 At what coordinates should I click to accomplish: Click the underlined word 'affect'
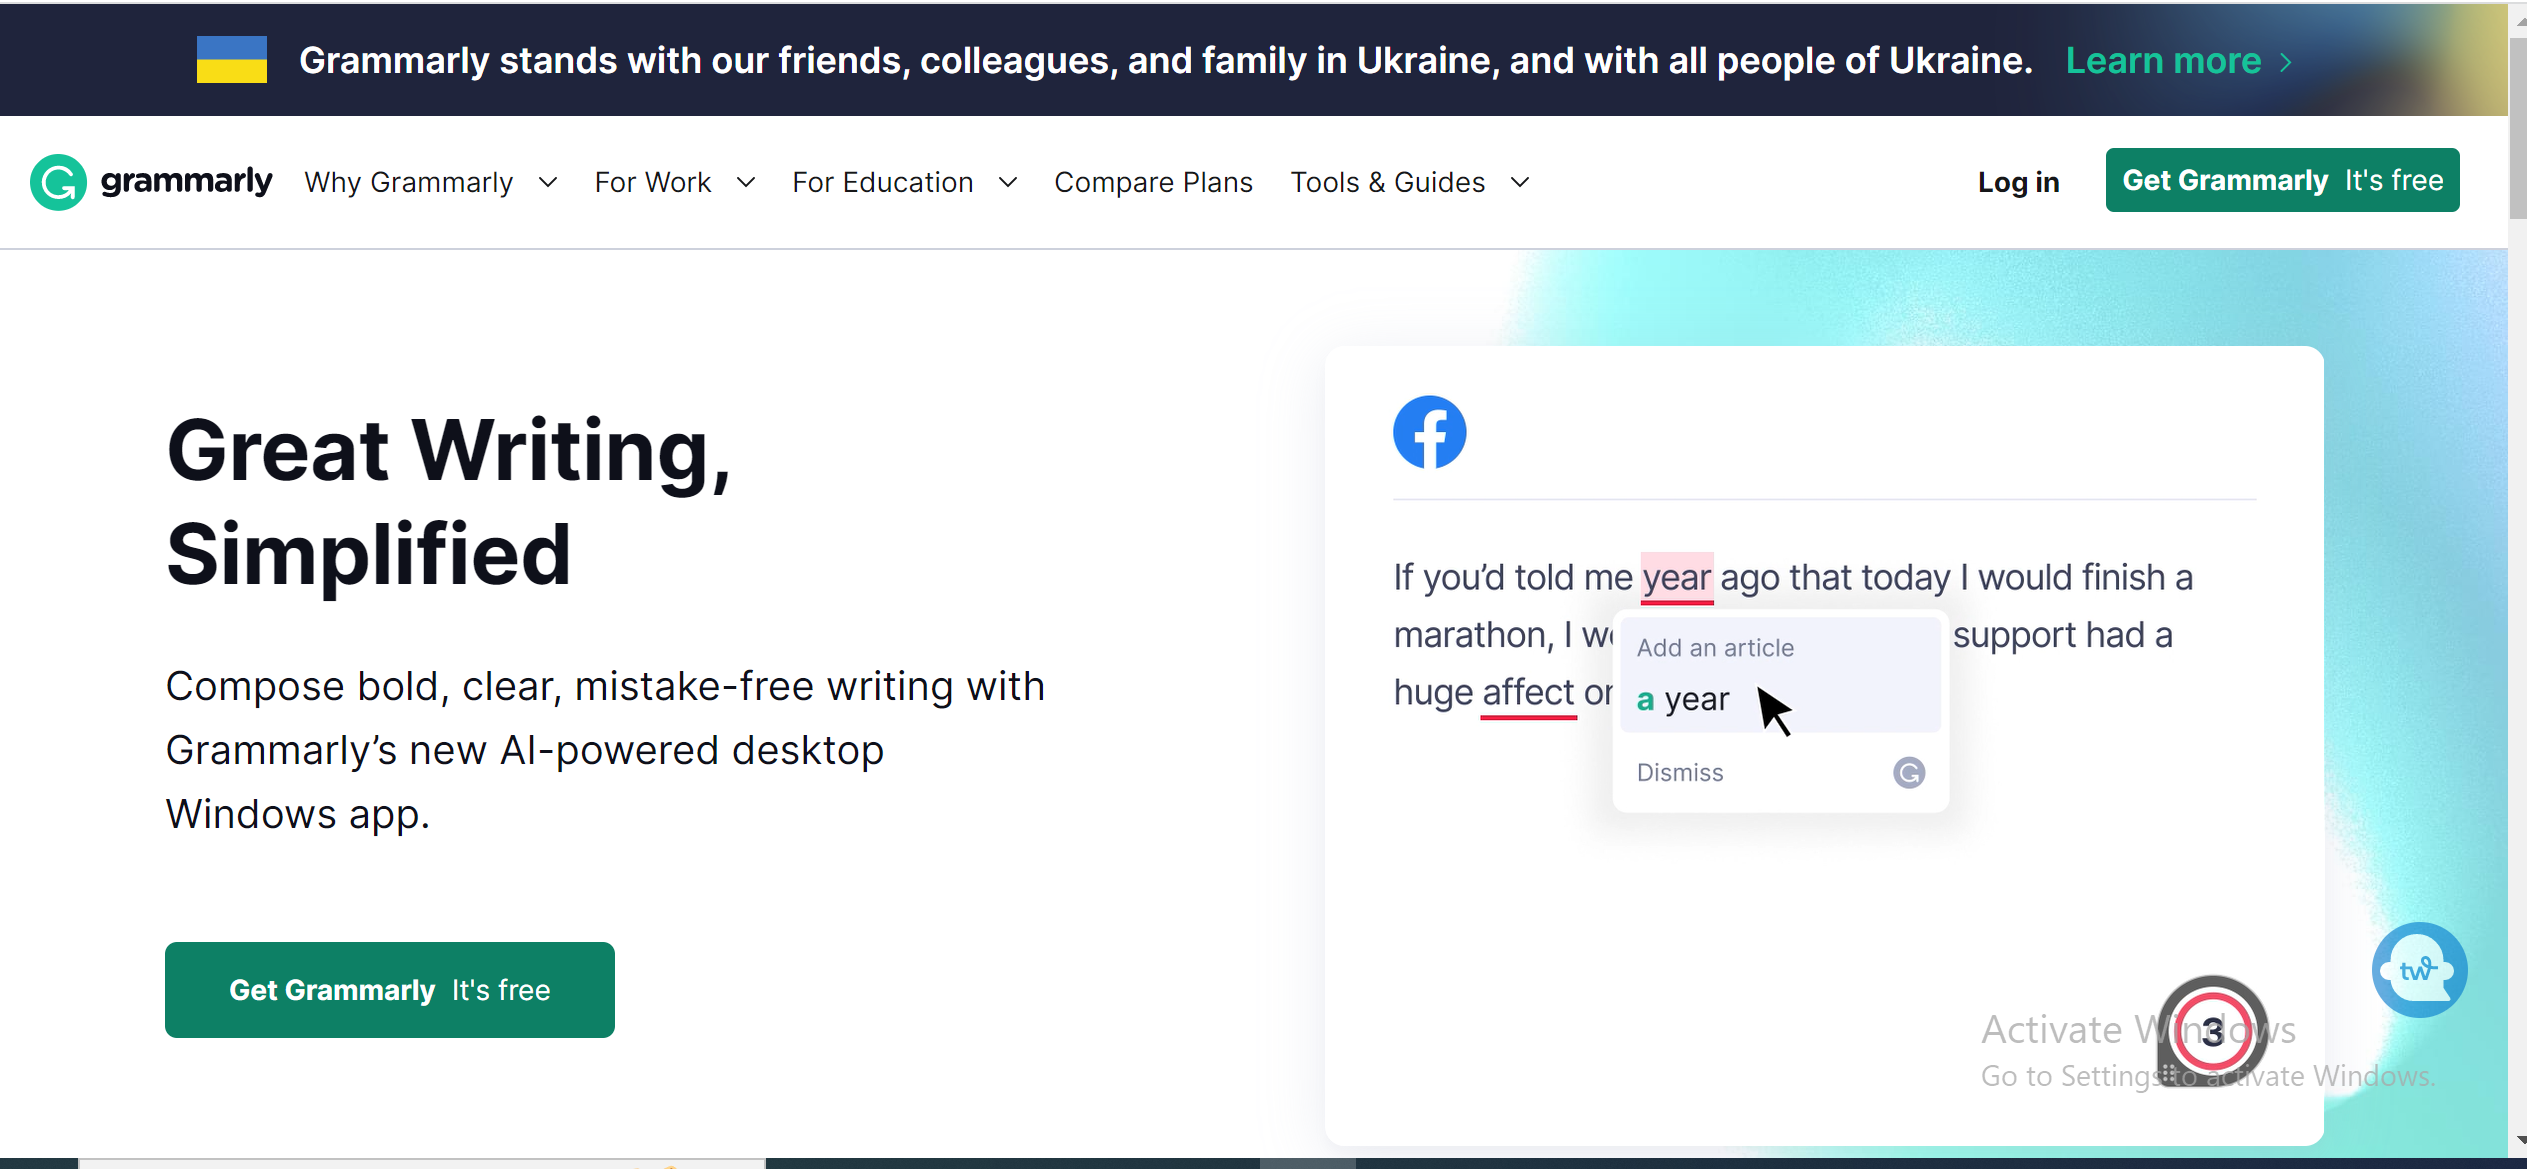click(1528, 692)
